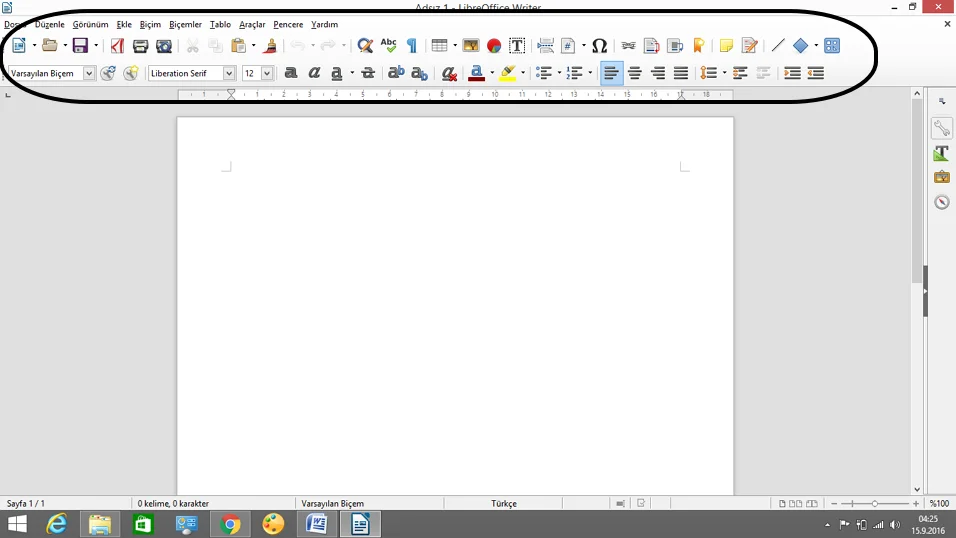Click the Türkçe language status field
956x538 pixels.
[504, 503]
